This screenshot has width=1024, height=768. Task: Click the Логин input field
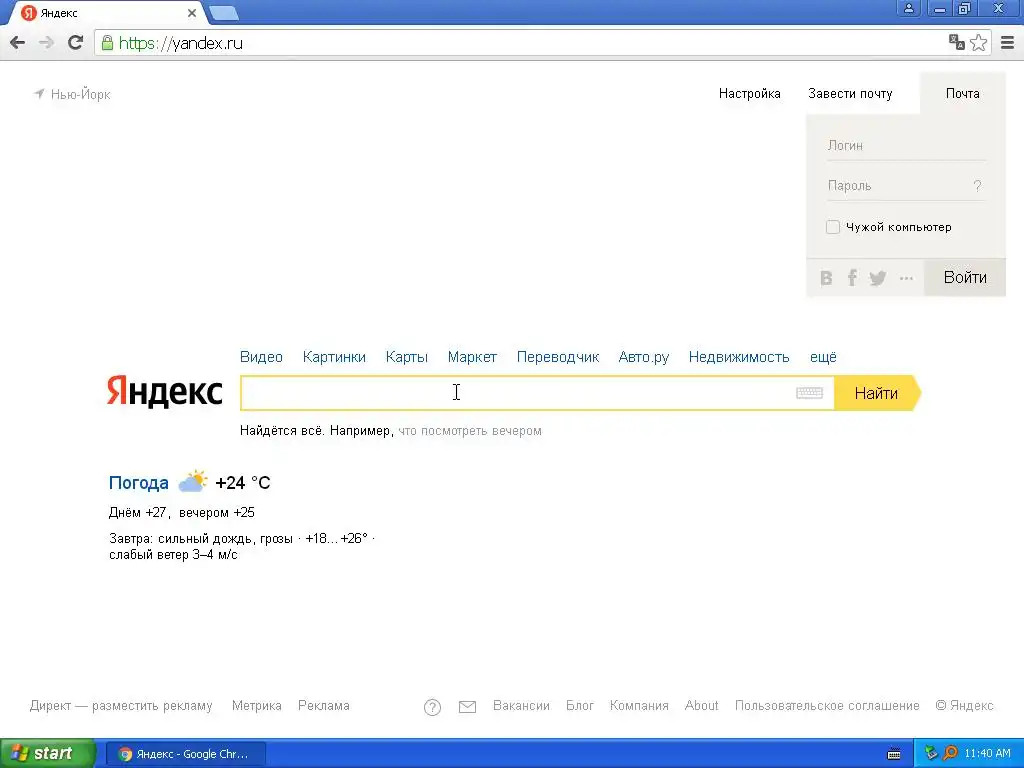906,146
